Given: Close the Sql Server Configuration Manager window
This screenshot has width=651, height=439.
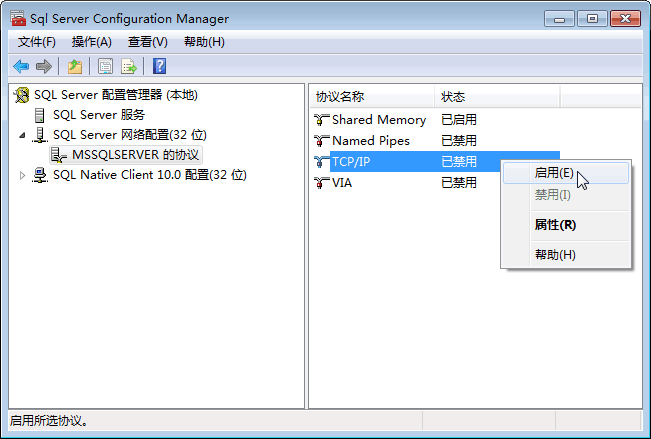Looking at the screenshot, I should [625, 19].
